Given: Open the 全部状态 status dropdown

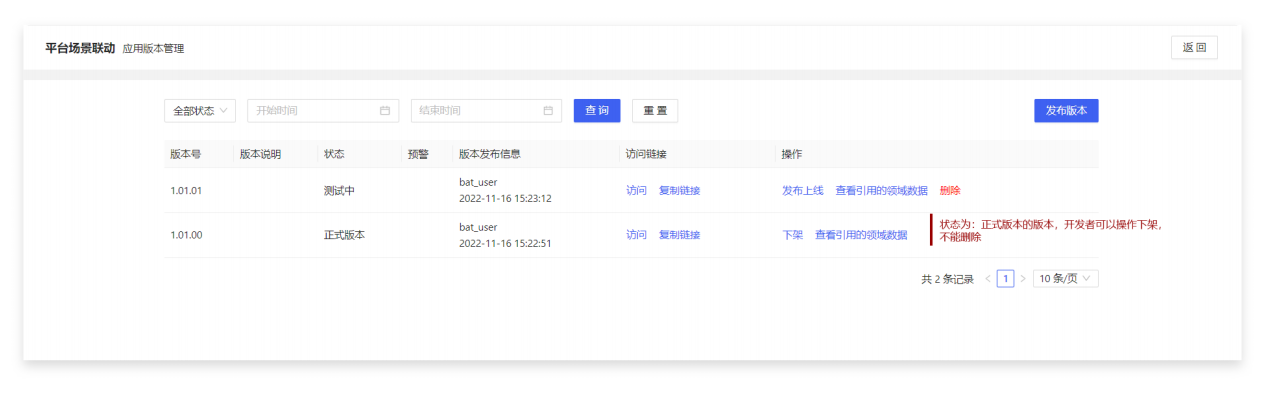Looking at the screenshot, I should 200,111.
